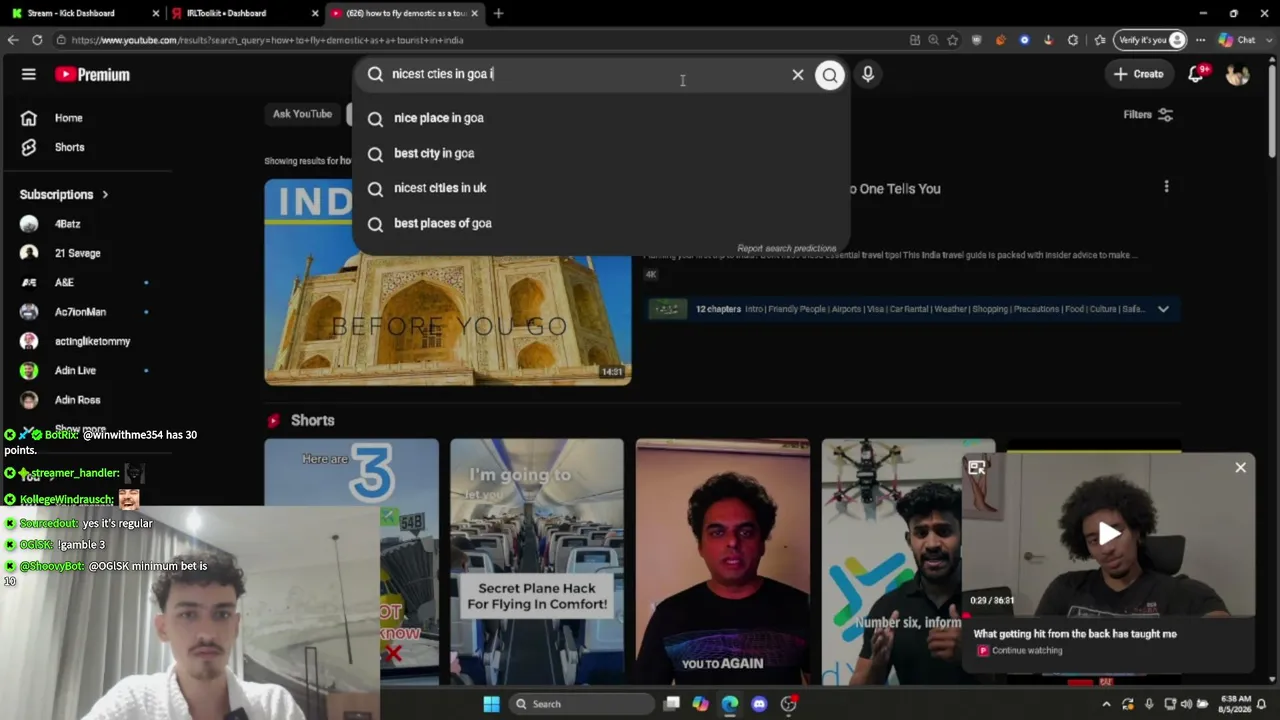Open OBS Studio from the taskbar
The height and width of the screenshot is (720, 1280).
coord(789,704)
